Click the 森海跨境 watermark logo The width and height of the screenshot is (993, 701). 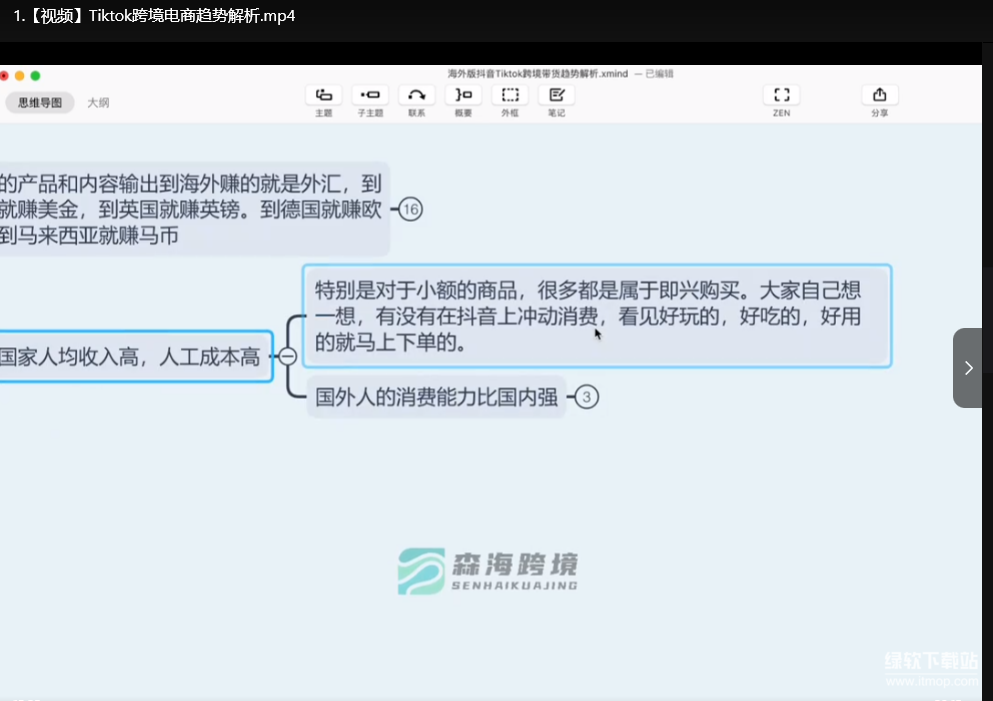[x=488, y=571]
